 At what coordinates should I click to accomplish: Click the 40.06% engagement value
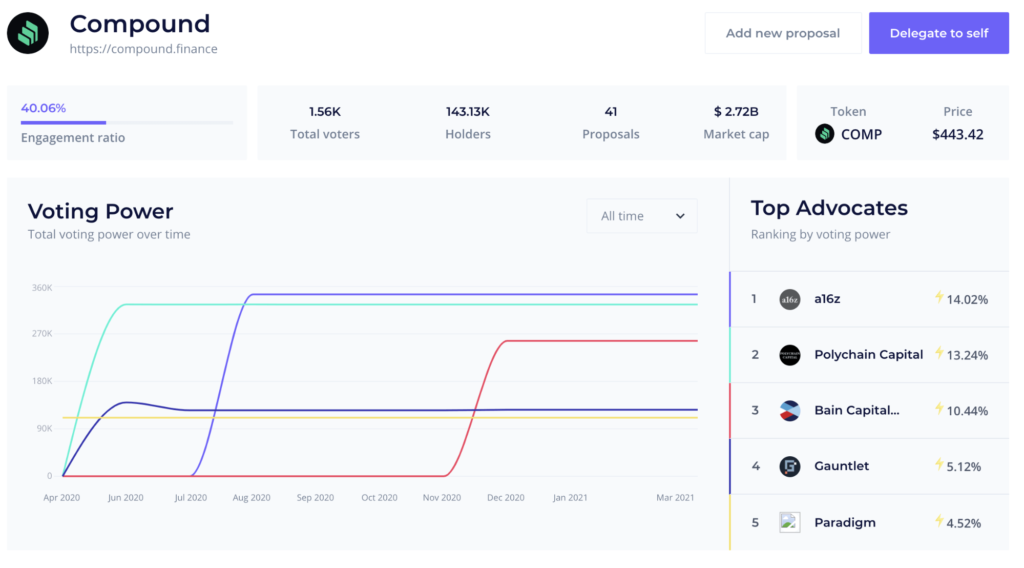coord(43,108)
